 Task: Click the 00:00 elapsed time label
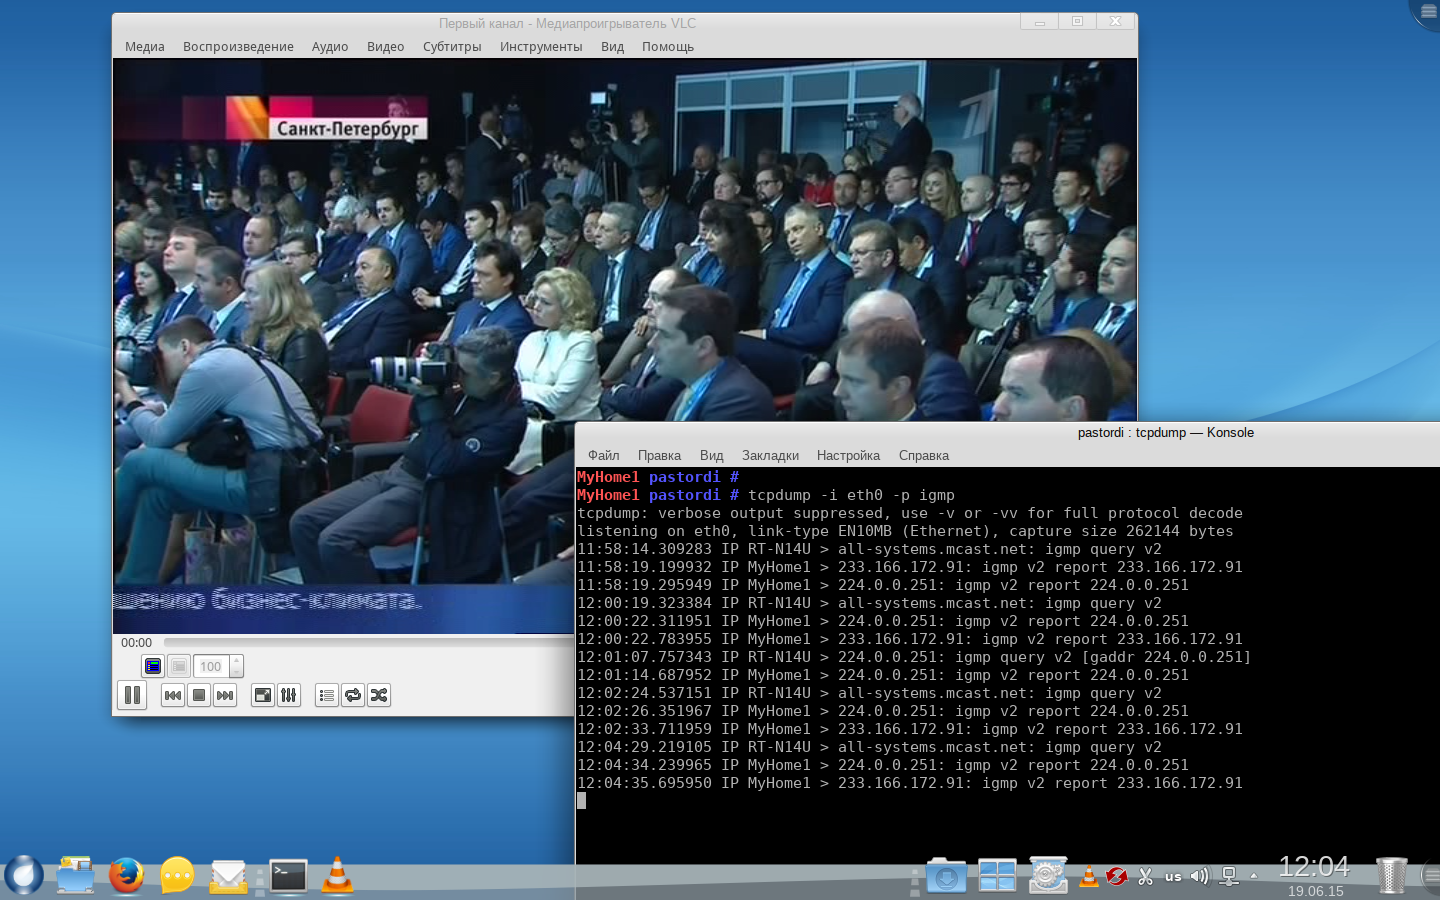point(137,643)
